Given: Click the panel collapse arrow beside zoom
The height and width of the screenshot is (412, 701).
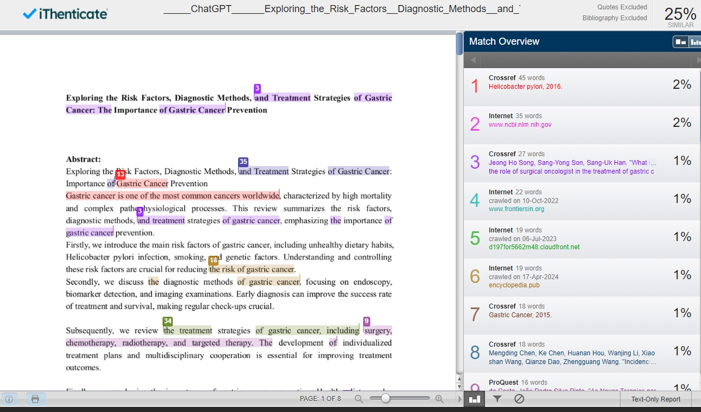Looking at the screenshot, I should pos(459,399).
